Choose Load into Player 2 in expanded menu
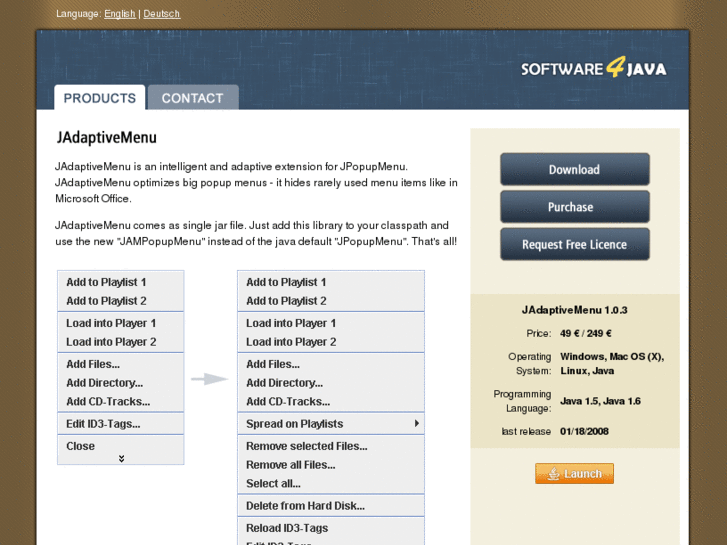Screen dimensions: 727x545 click(x=331, y=341)
